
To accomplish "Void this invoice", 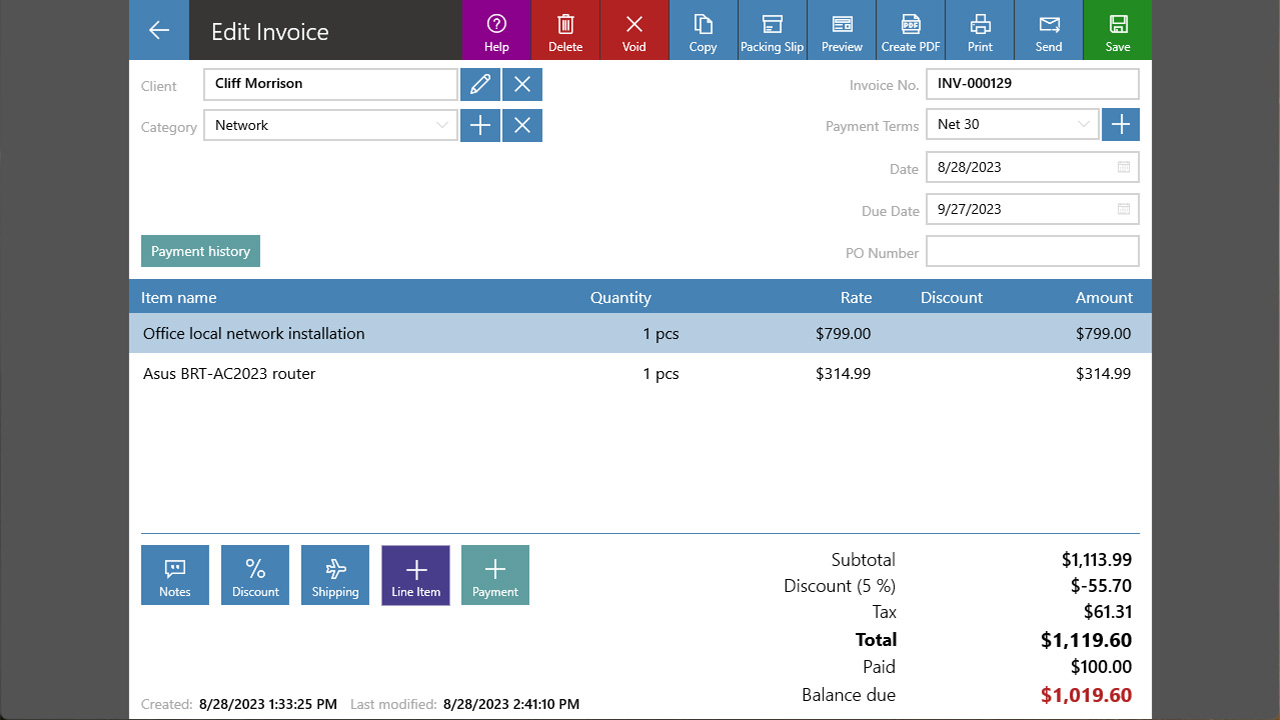I will click(x=634, y=30).
